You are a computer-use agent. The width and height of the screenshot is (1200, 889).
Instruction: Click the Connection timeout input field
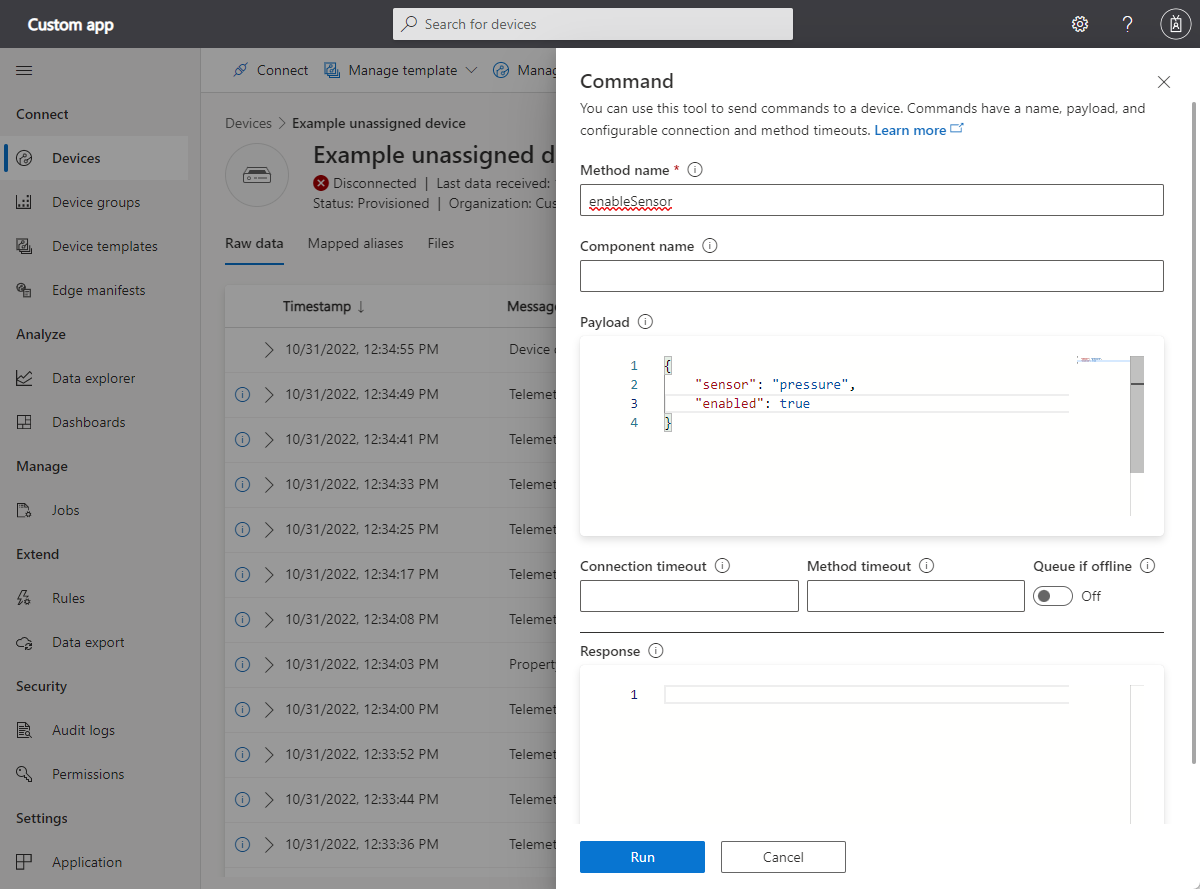689,596
